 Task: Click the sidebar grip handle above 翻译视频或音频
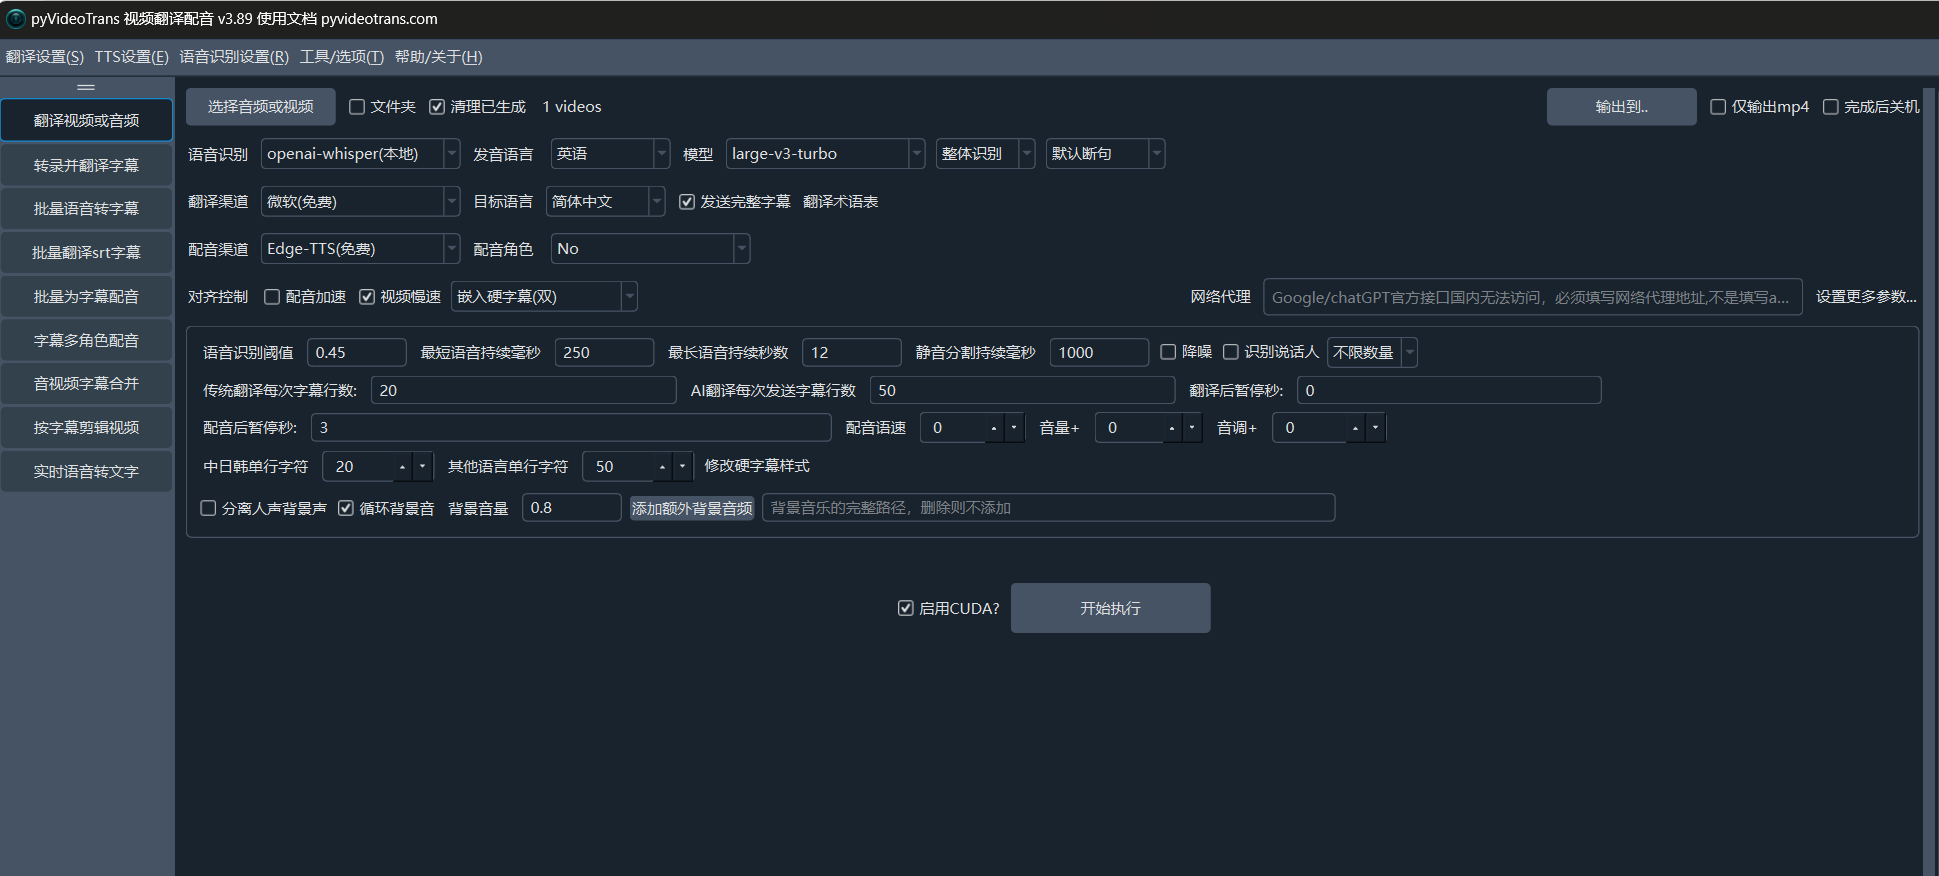point(86,87)
